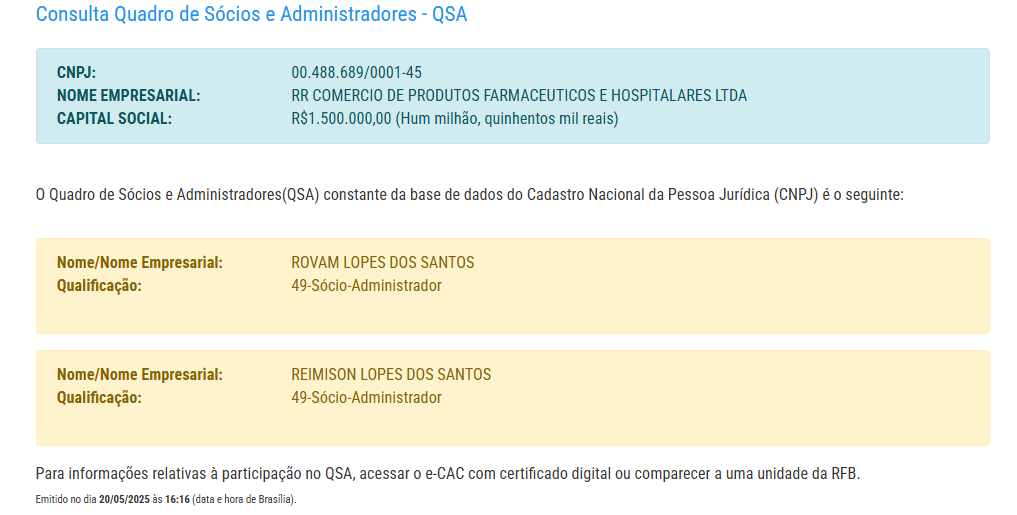Click the emission time 16:16
Screen dimensions: 1017x515
click(x=177, y=499)
